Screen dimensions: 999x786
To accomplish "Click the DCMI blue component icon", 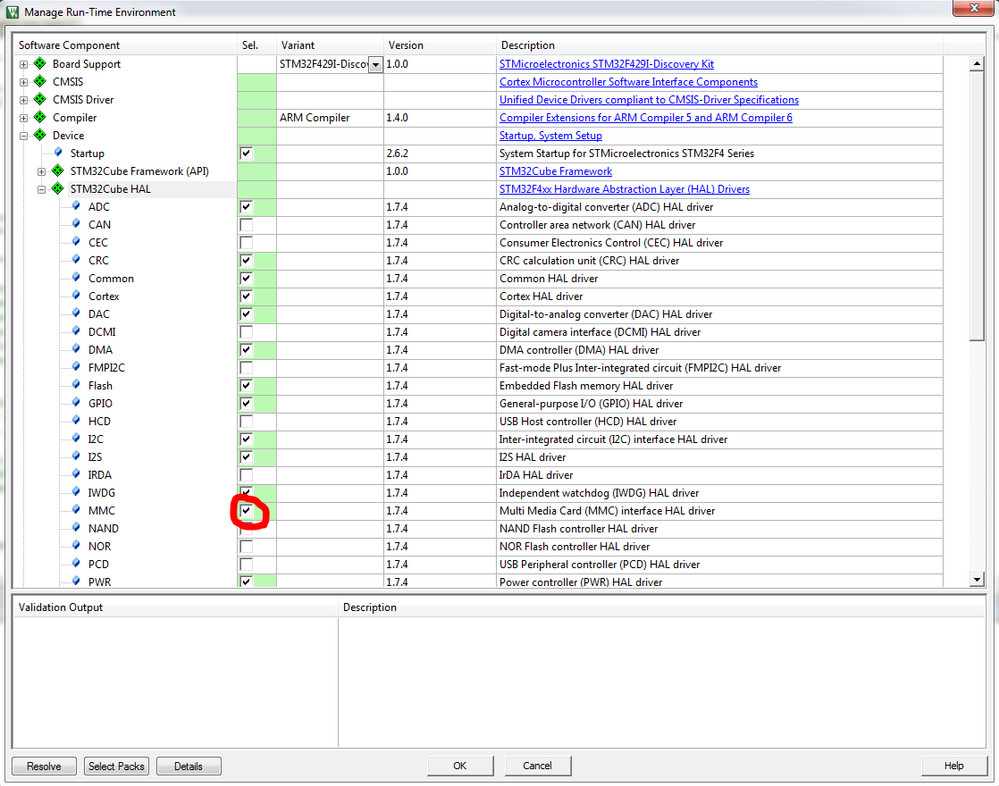I will [x=76, y=331].
